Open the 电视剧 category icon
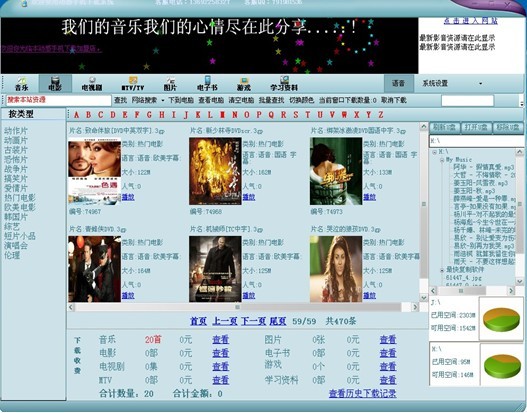This screenshot has width=527, height=413. (92, 84)
